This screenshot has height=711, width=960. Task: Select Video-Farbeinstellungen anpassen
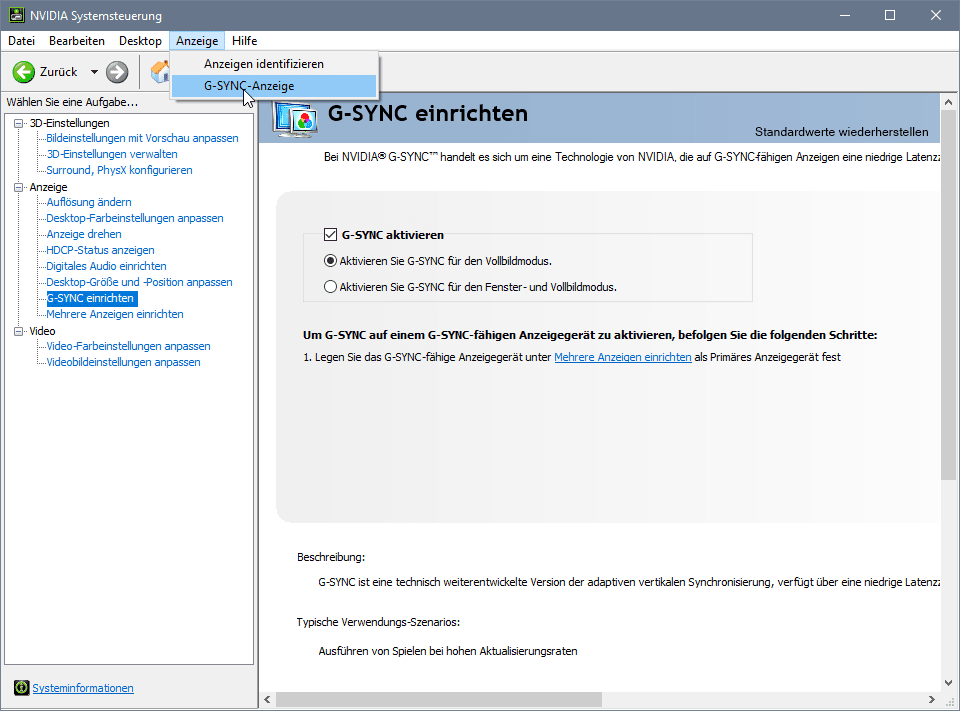[x=129, y=346]
